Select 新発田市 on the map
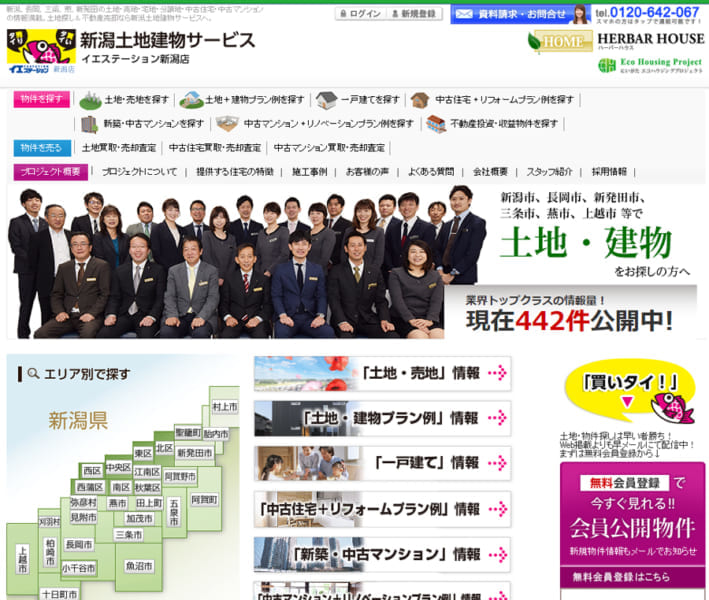The width and height of the screenshot is (709, 600). [194, 453]
